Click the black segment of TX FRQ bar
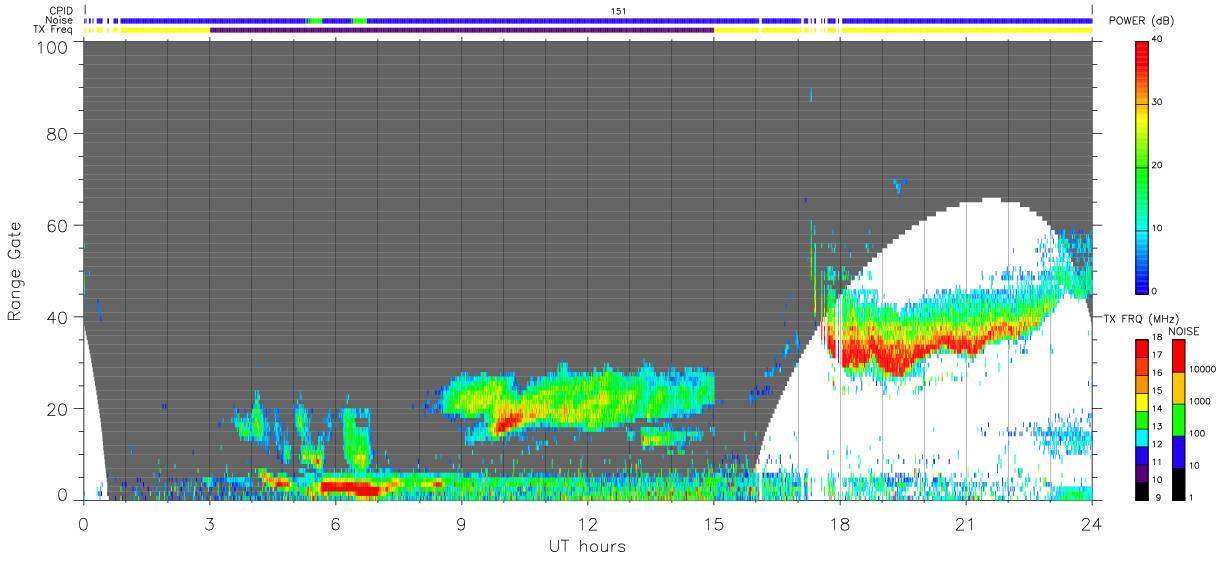Image resolution: width=1228 pixels, height=567 pixels. (1142, 491)
